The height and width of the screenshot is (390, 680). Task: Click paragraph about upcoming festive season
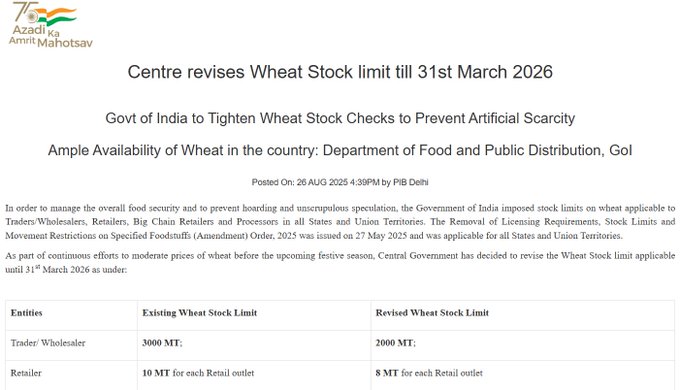pyautogui.click(x=340, y=262)
